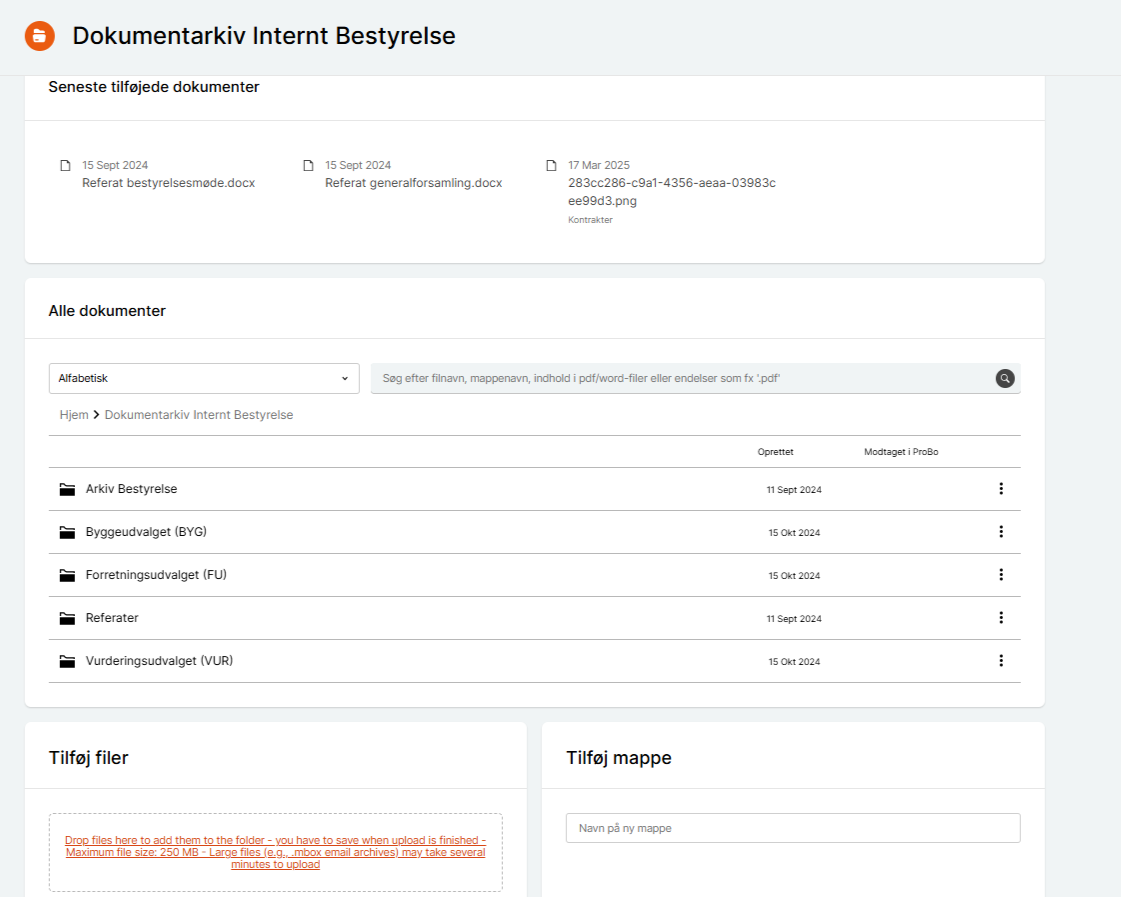Click the search magnifier icon
1121x897 pixels.
point(1004,378)
